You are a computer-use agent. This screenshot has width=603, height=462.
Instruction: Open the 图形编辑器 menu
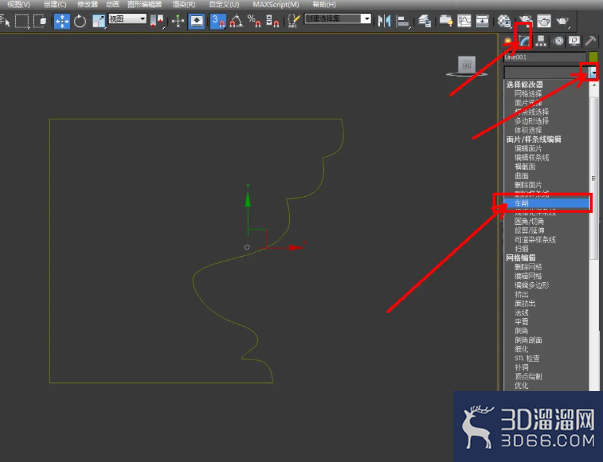tap(145, 5)
